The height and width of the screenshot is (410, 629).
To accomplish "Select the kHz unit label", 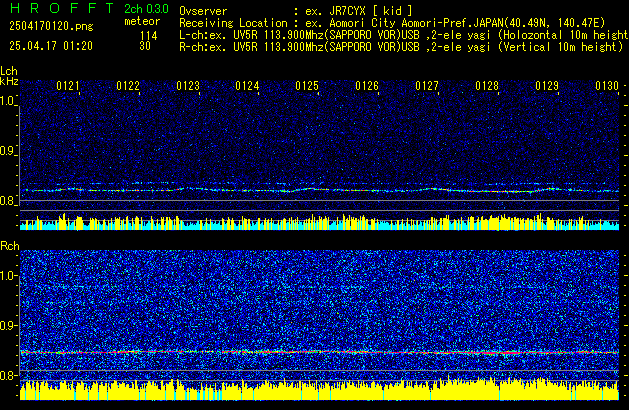I will coord(9,81).
